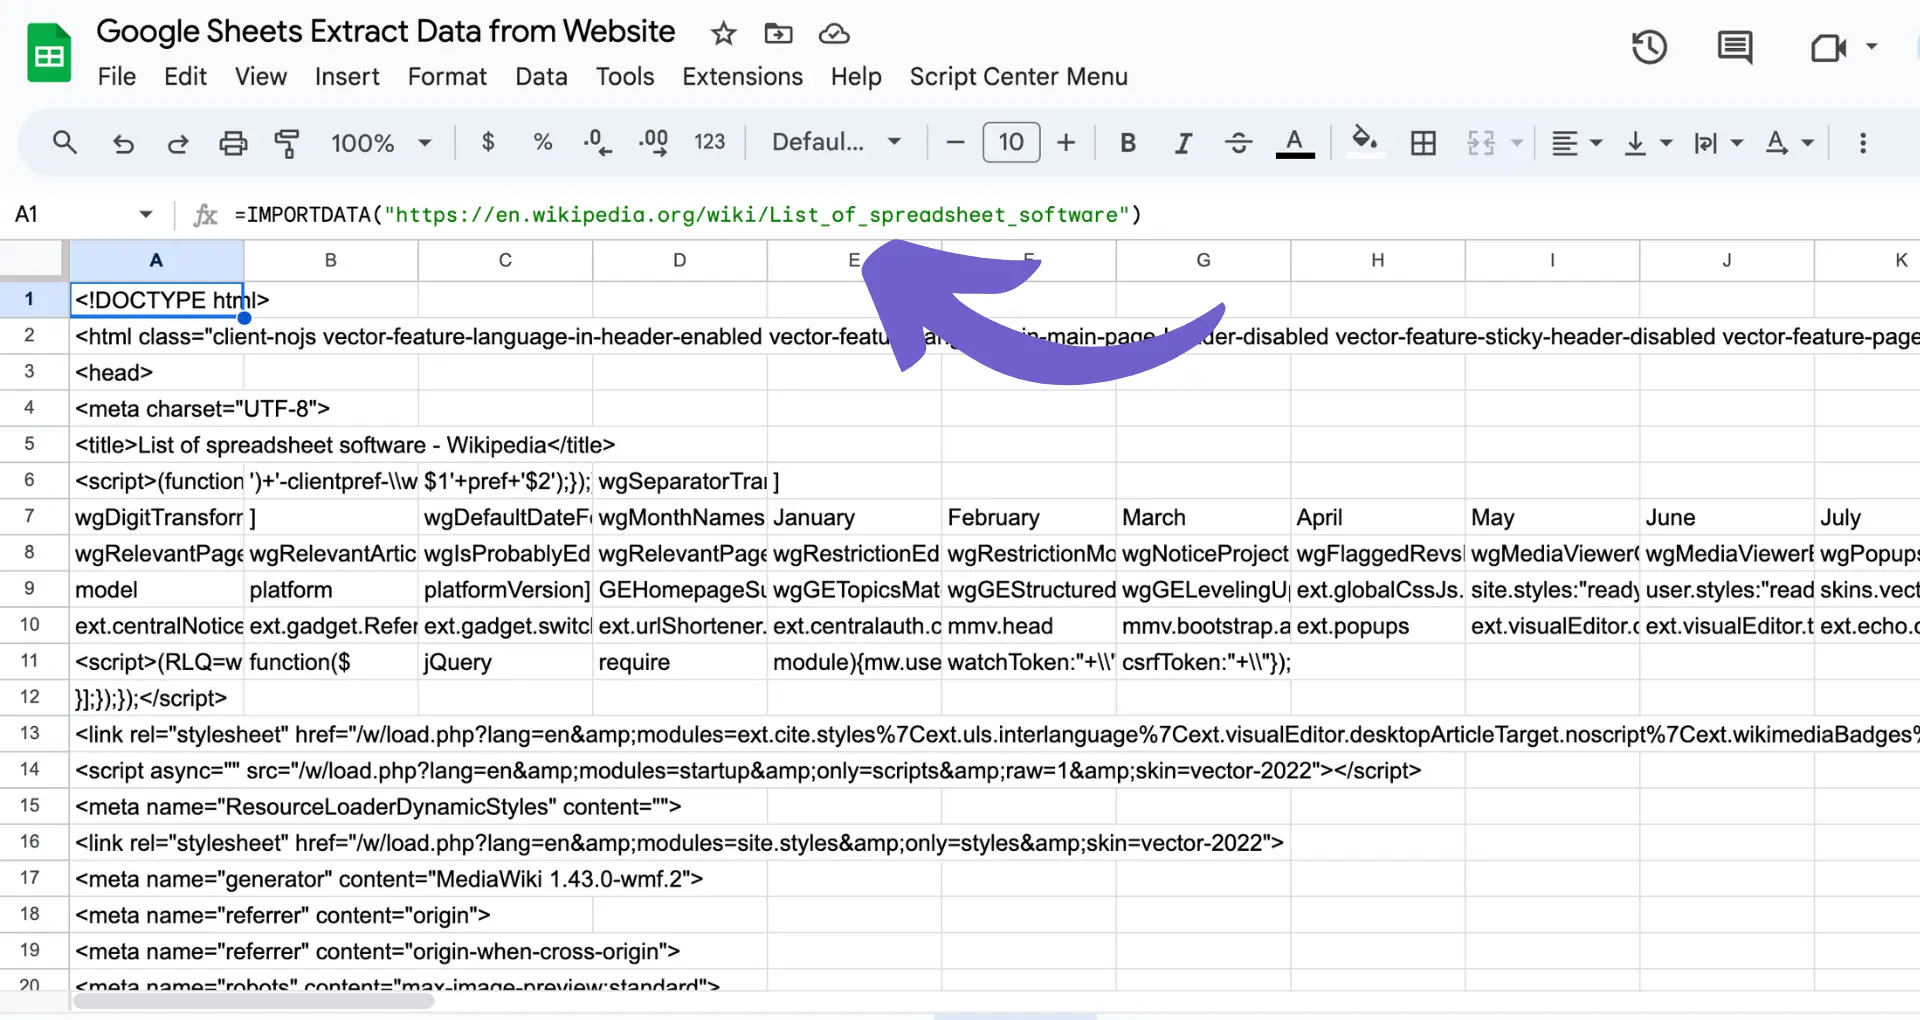Toggle strikethrough formatting

1238,143
